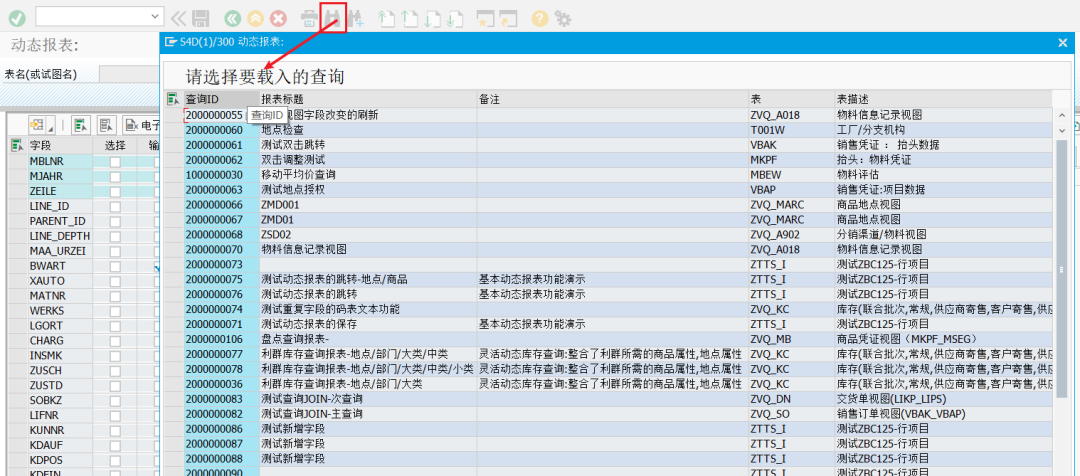
Task: Click the 字段 column header
Action: tap(59, 145)
